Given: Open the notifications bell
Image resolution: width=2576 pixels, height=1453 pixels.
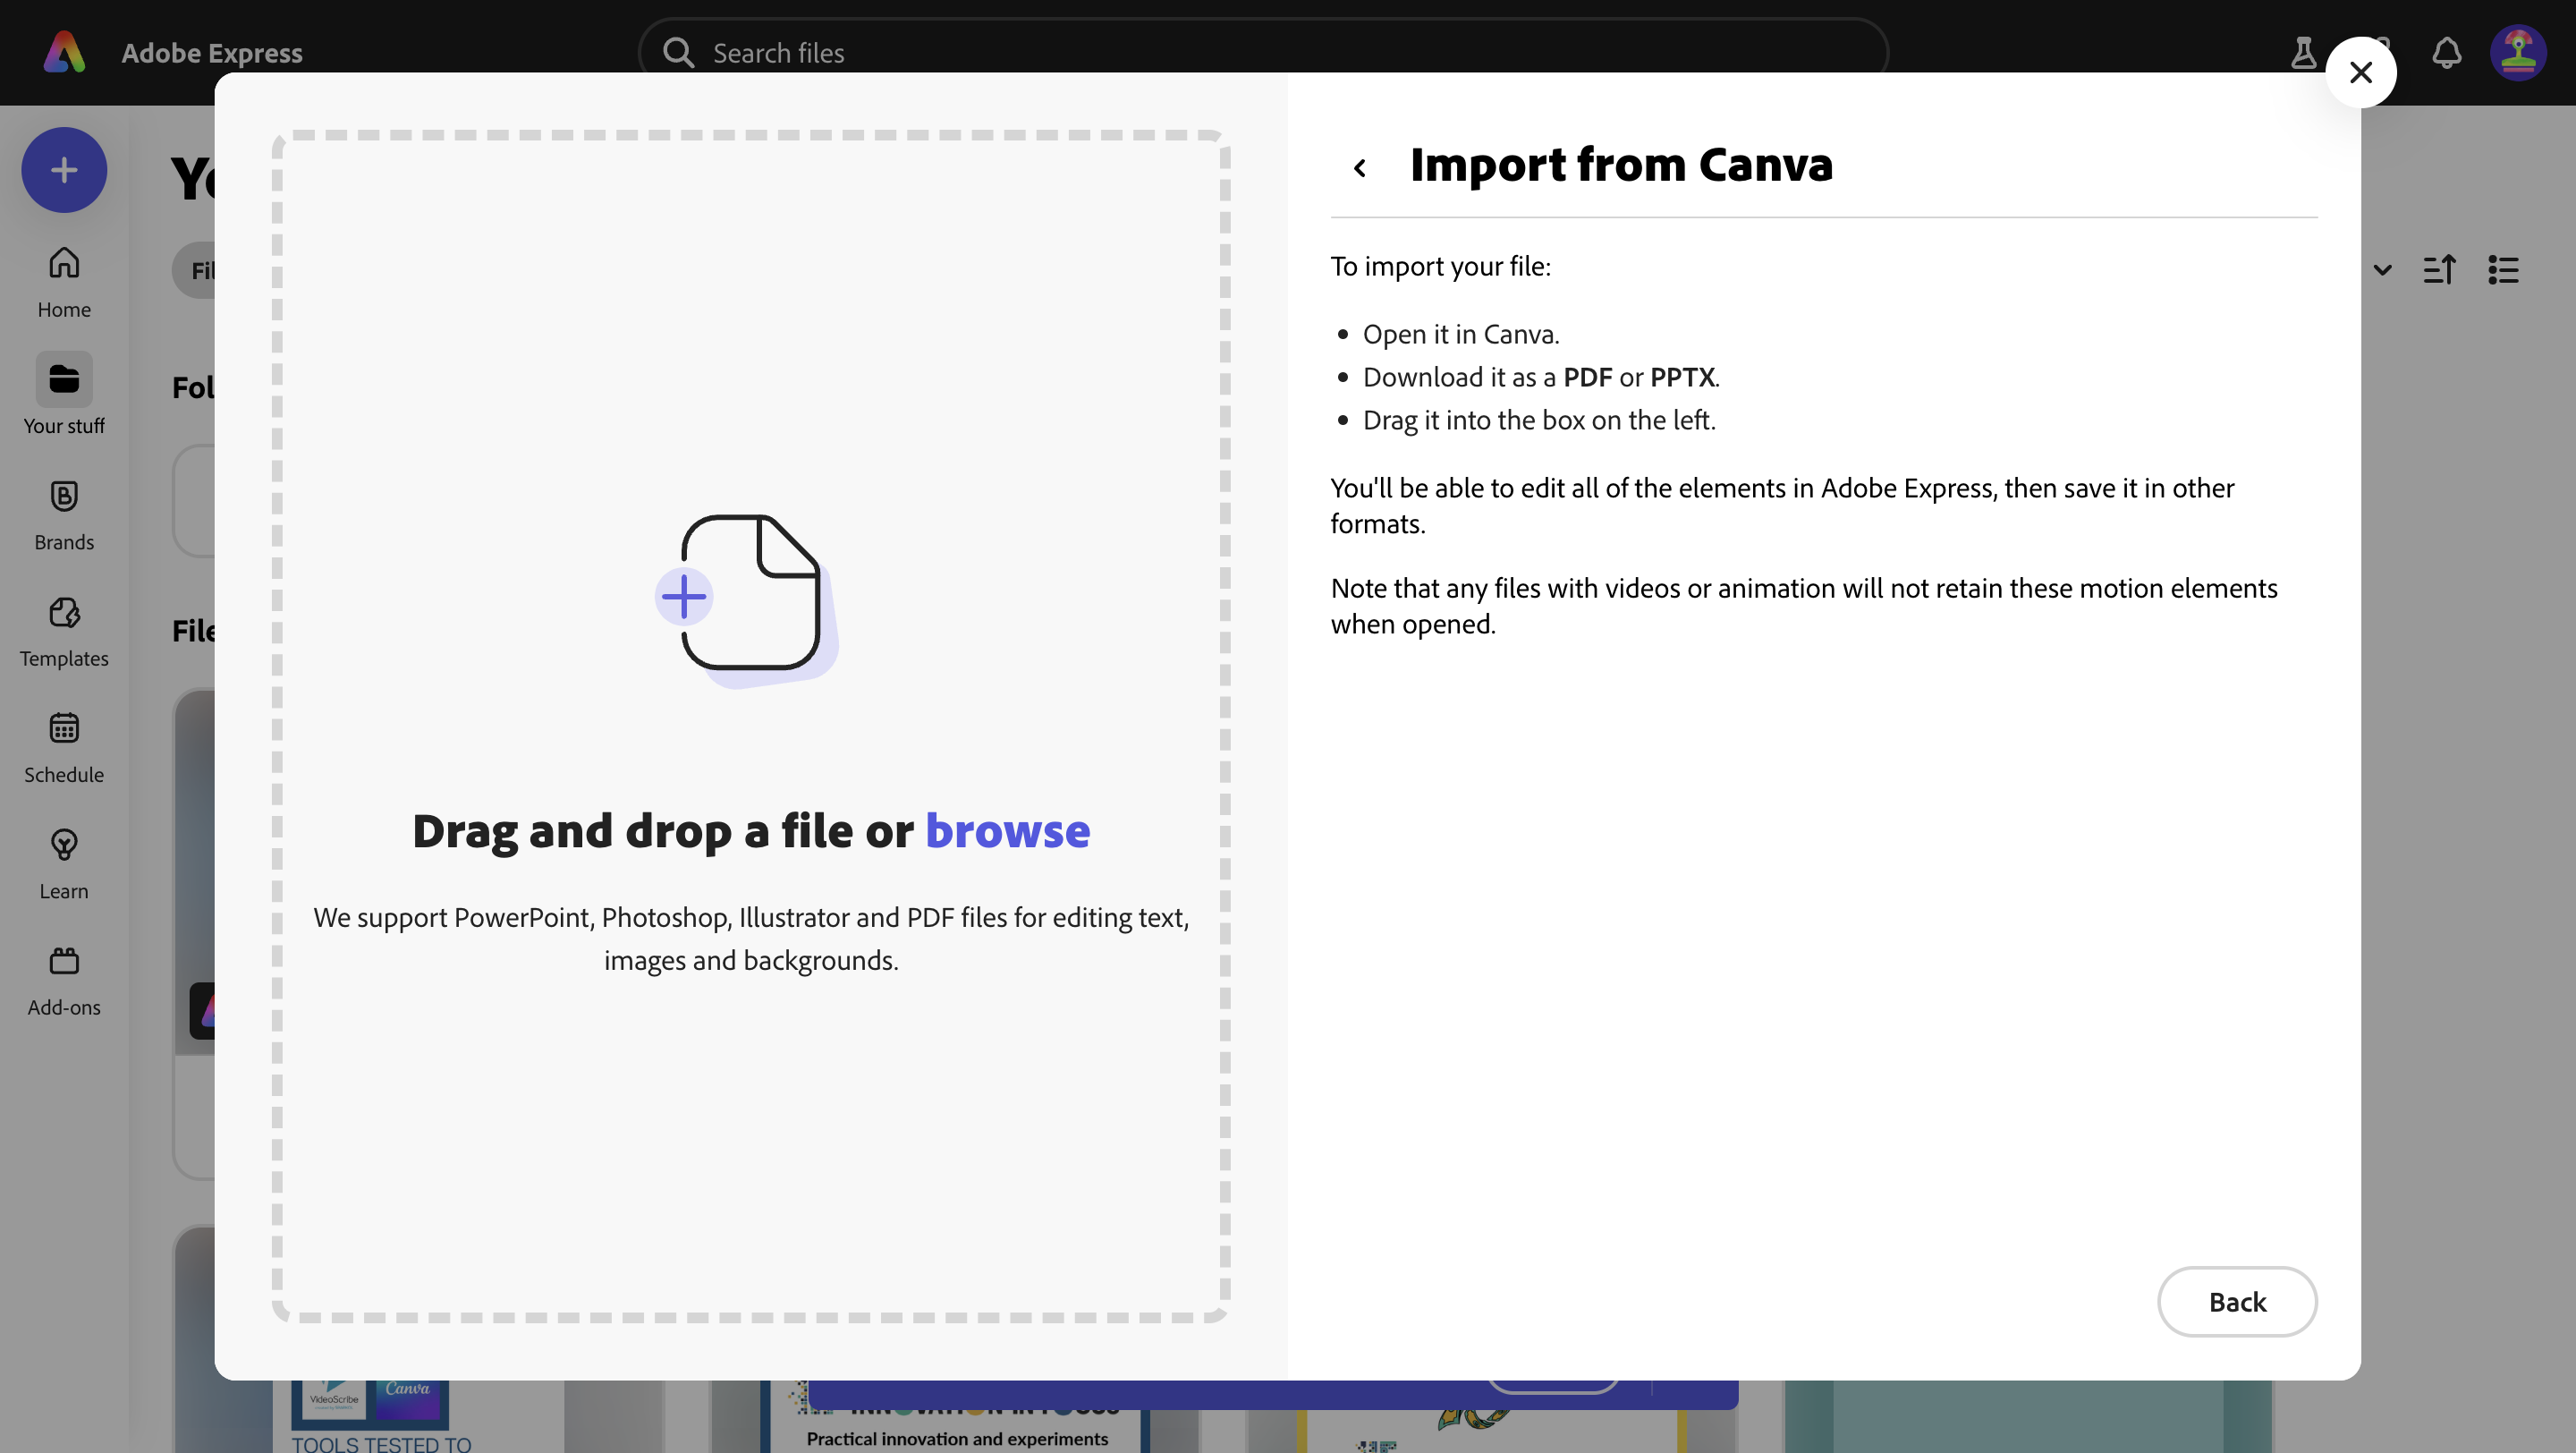Looking at the screenshot, I should pyautogui.click(x=2446, y=53).
